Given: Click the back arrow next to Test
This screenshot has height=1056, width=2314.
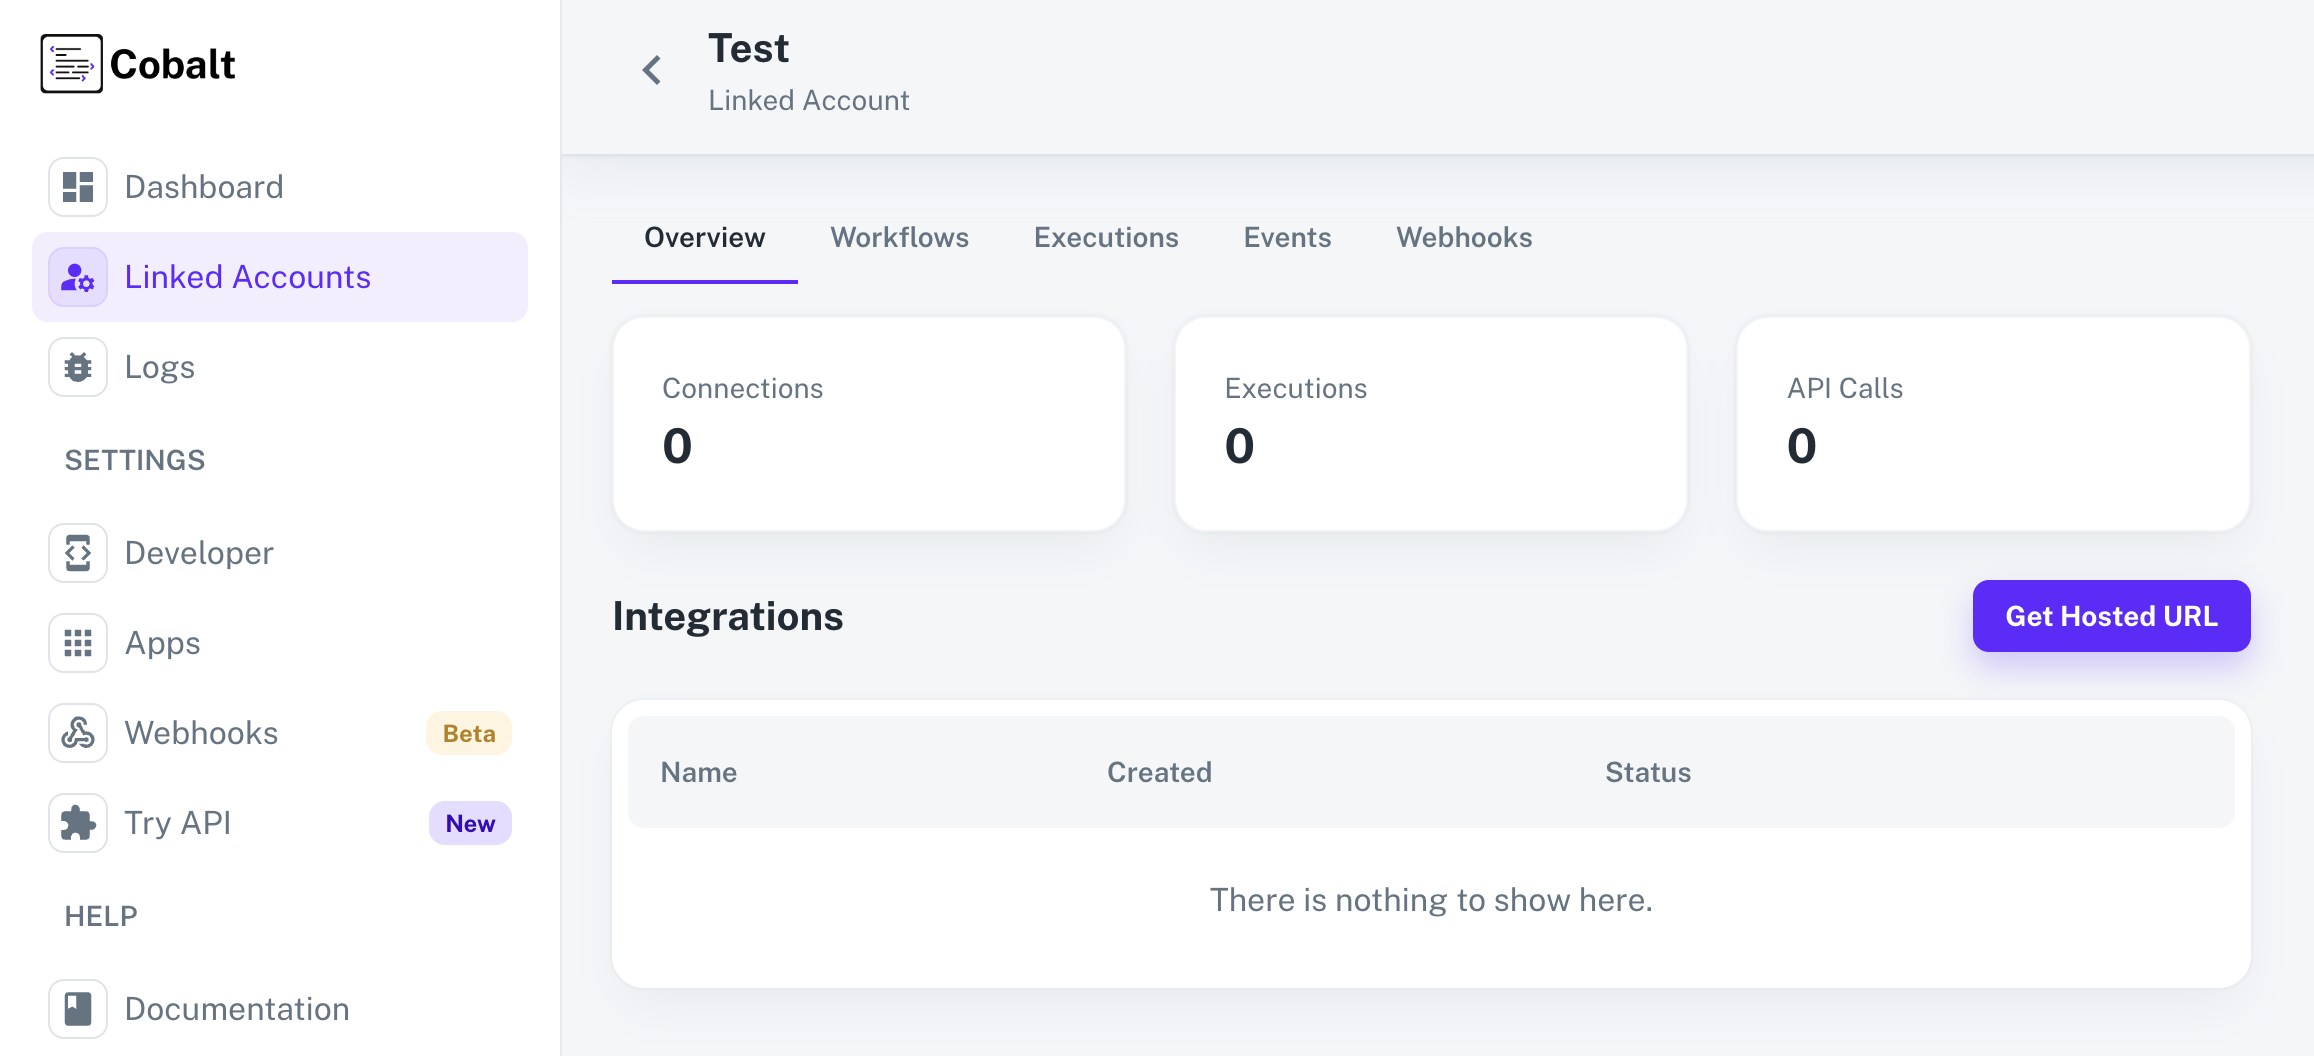Looking at the screenshot, I should coord(651,70).
